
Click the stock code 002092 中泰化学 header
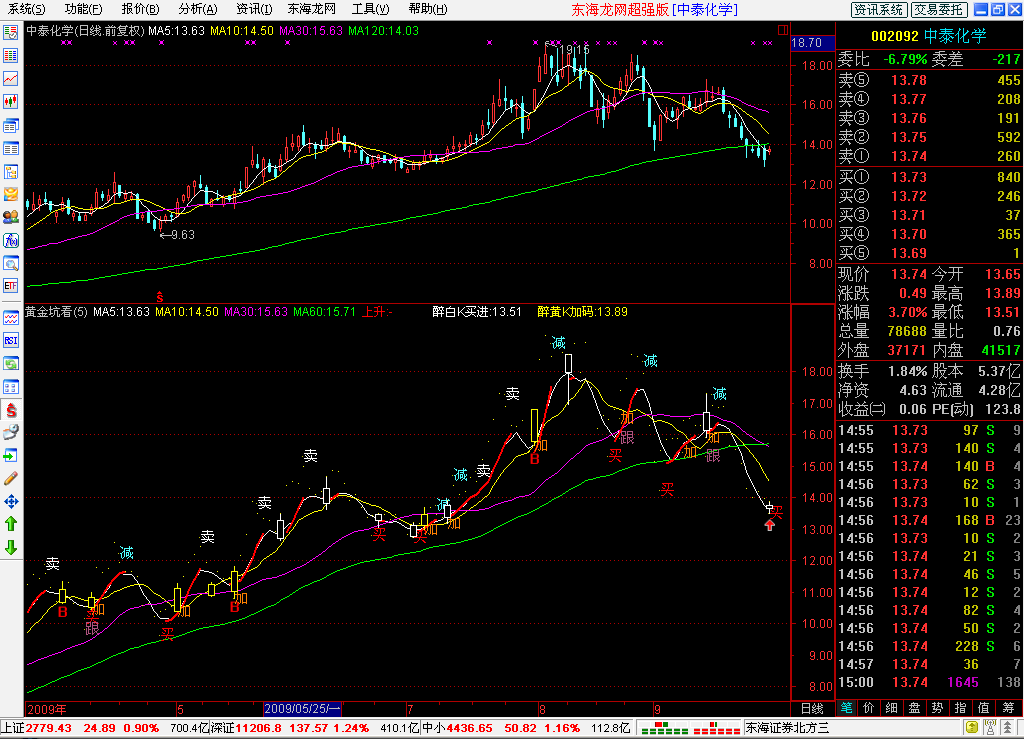[x=929, y=36]
